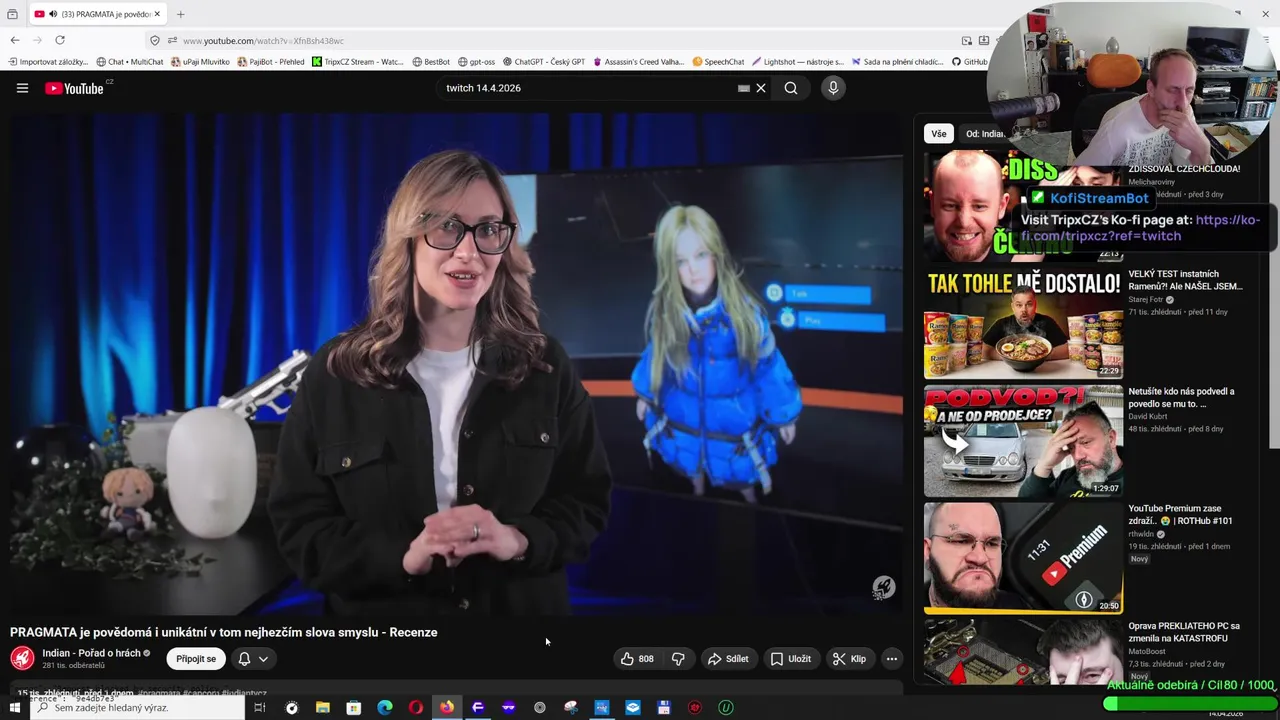Select the "Od: Indian" filter chip
The height and width of the screenshot is (720, 1280).
[985, 134]
